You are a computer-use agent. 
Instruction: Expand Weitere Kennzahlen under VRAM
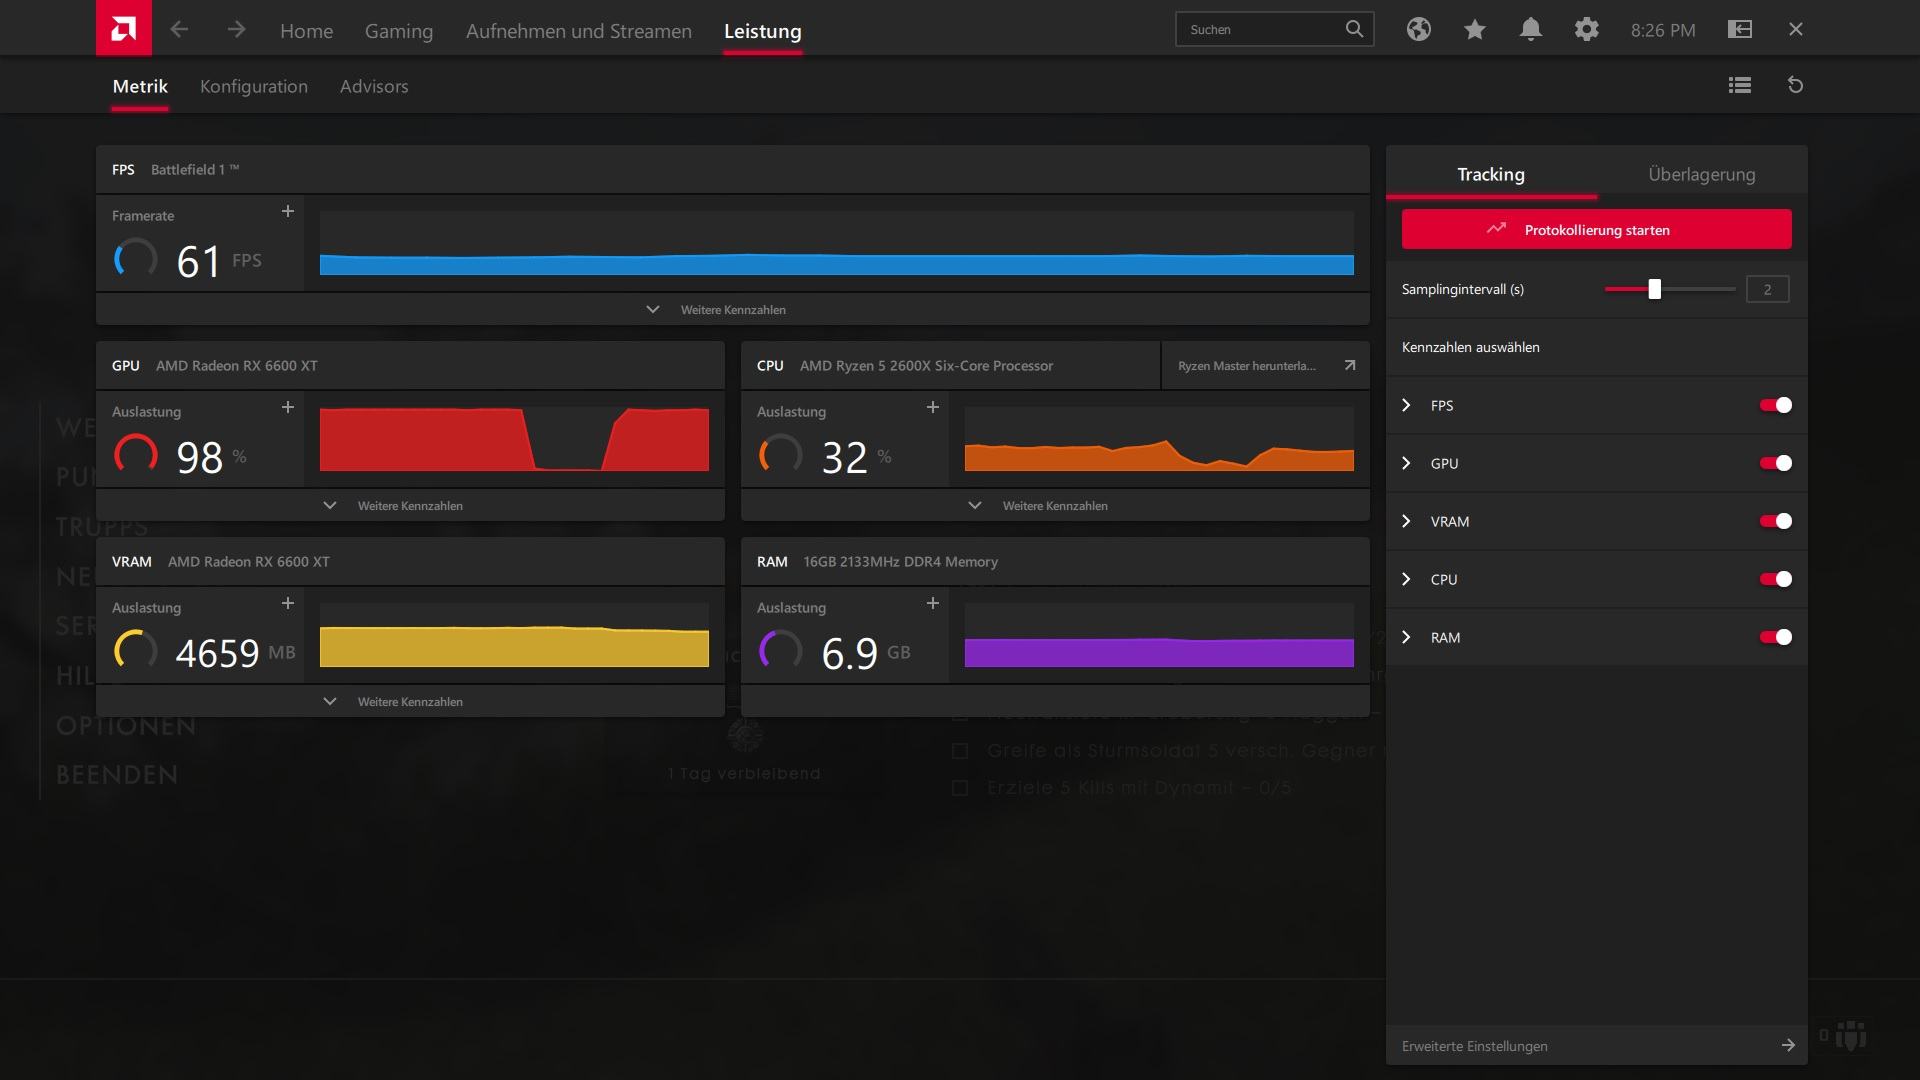coord(410,701)
